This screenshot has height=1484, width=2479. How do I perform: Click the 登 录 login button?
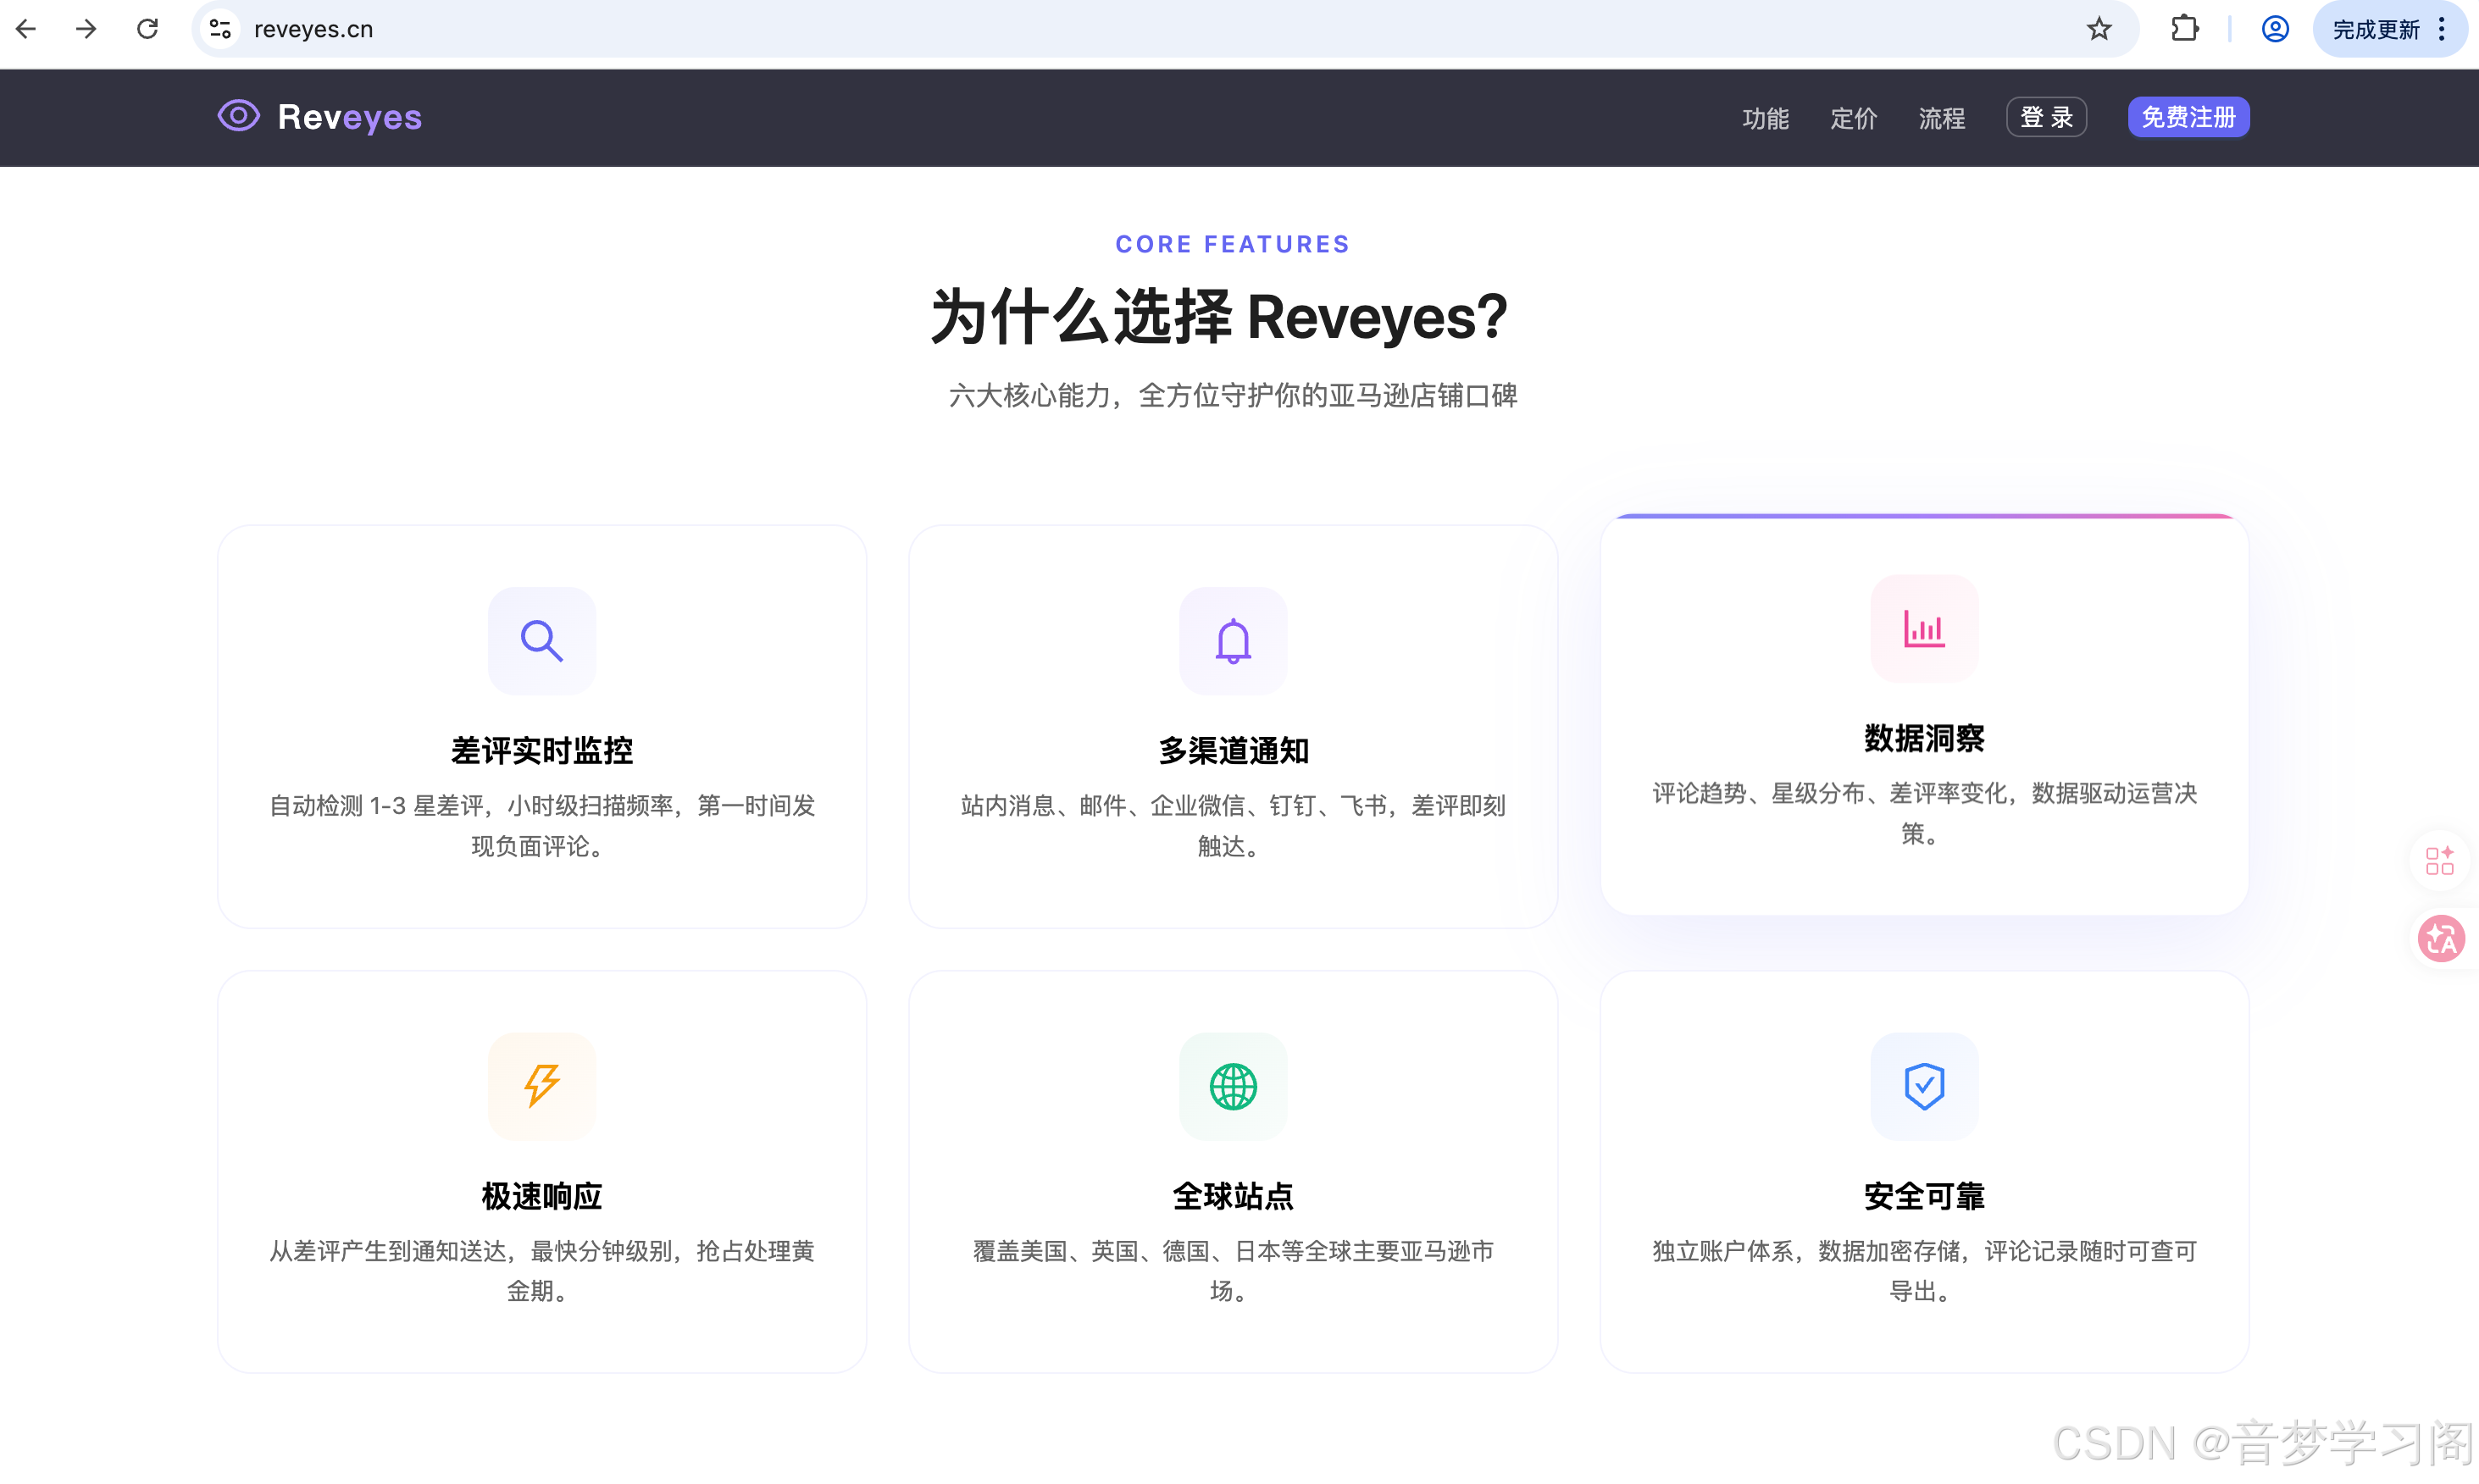coord(2046,117)
